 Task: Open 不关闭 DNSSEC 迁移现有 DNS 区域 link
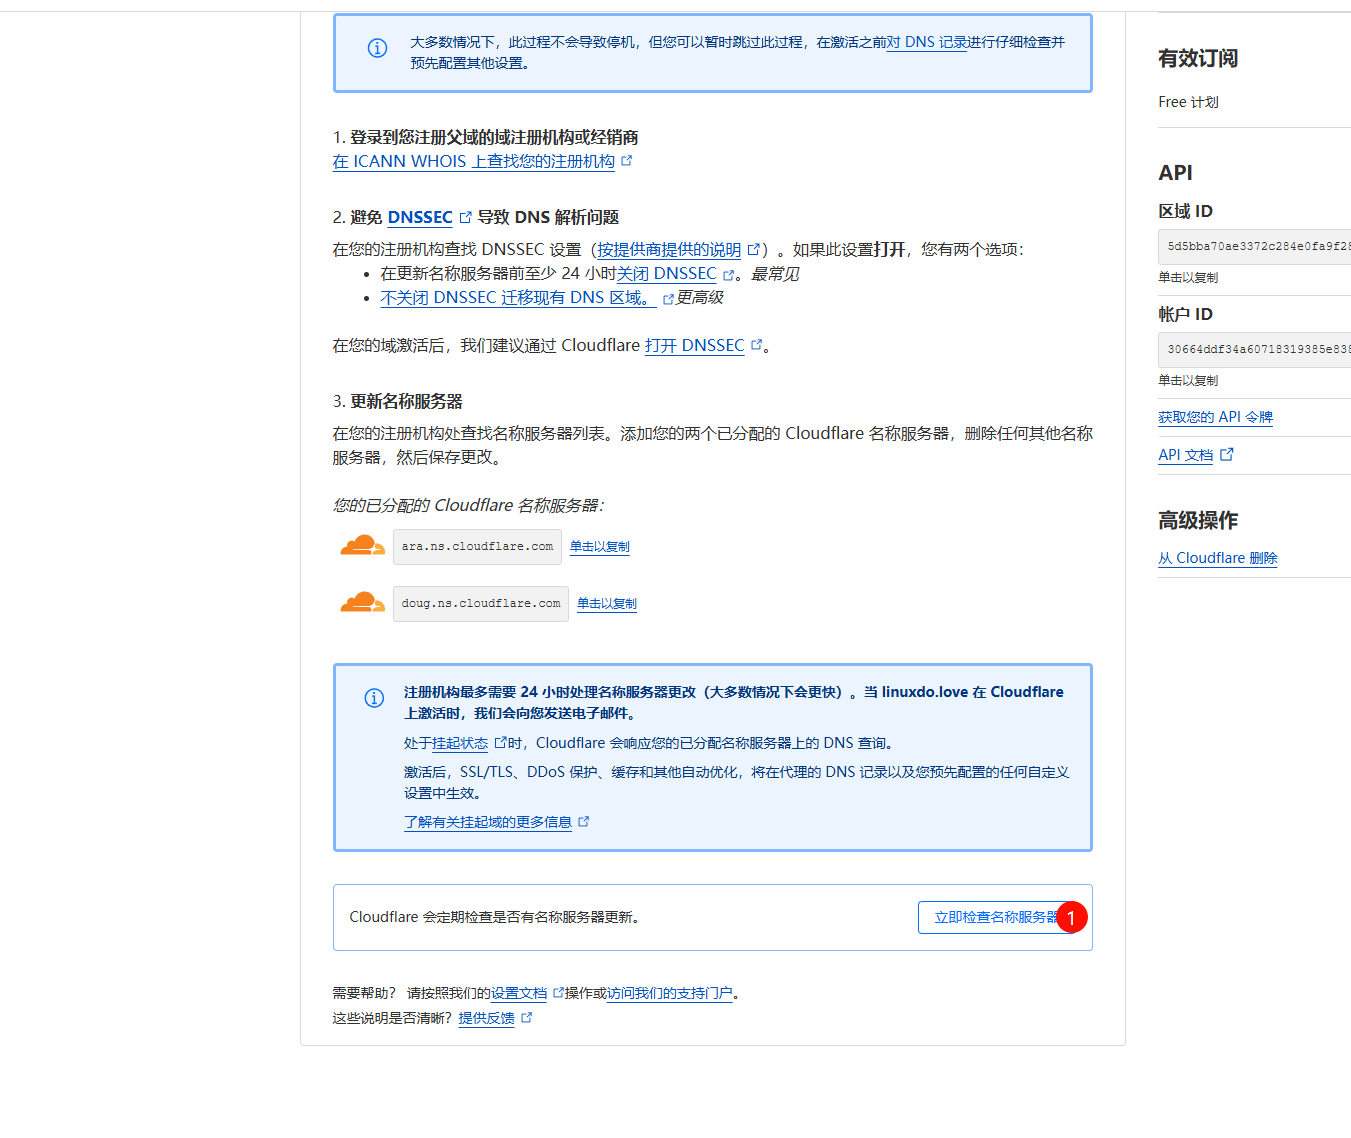tap(518, 297)
